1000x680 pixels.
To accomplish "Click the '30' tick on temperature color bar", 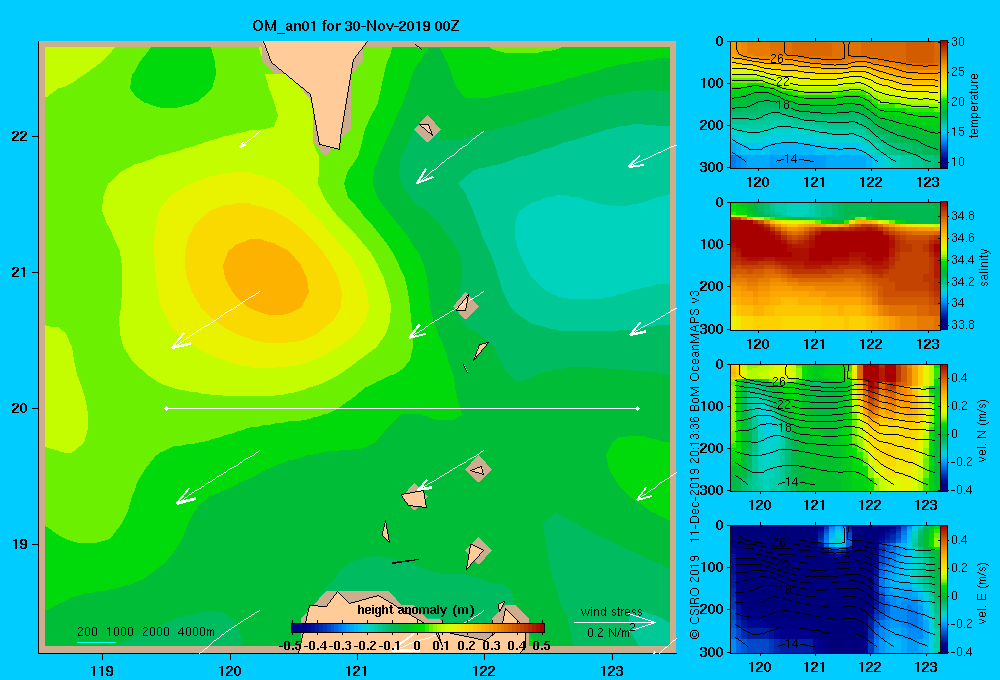I will 957,42.
